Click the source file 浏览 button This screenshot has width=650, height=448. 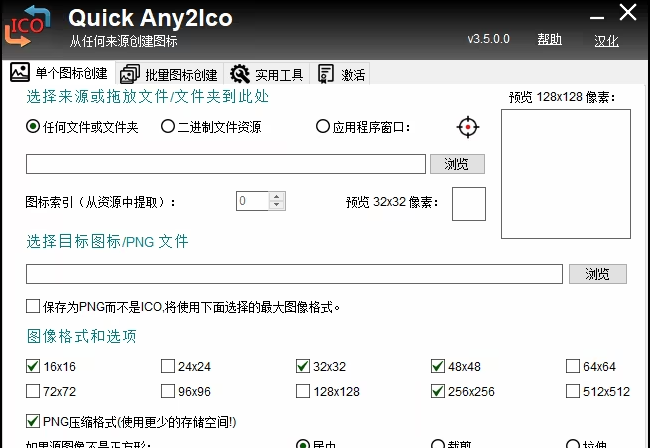[x=457, y=164]
